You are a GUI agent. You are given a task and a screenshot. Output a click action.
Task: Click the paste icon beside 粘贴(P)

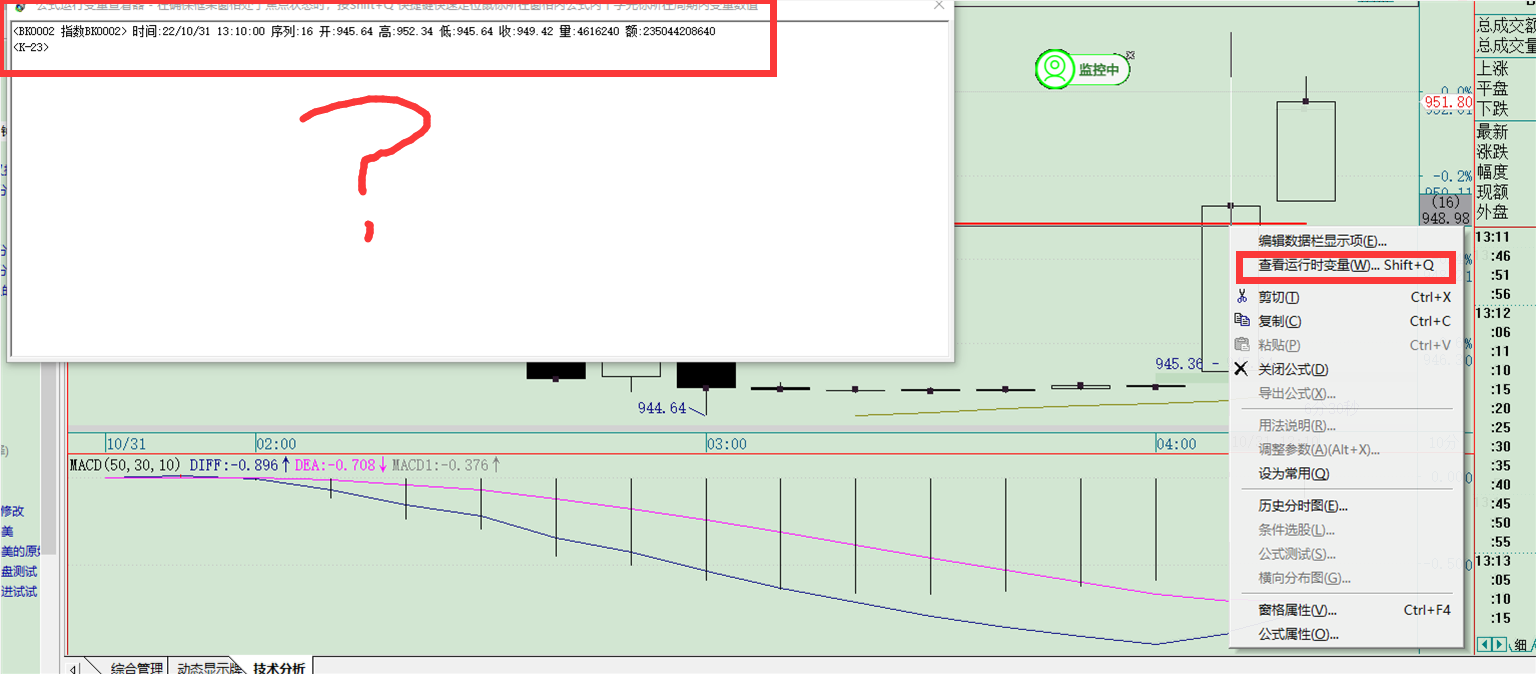(1241, 344)
